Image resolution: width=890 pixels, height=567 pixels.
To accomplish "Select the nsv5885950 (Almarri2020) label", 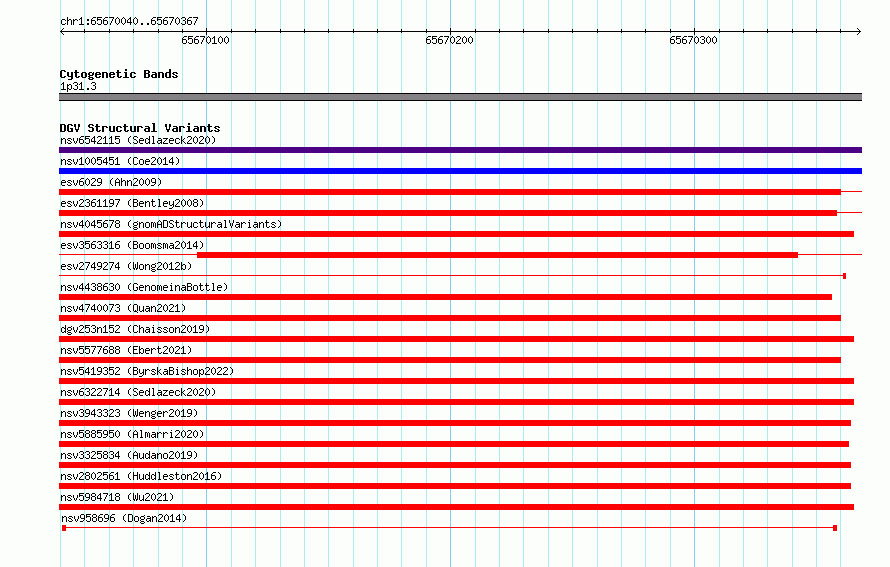I will (x=132, y=434).
